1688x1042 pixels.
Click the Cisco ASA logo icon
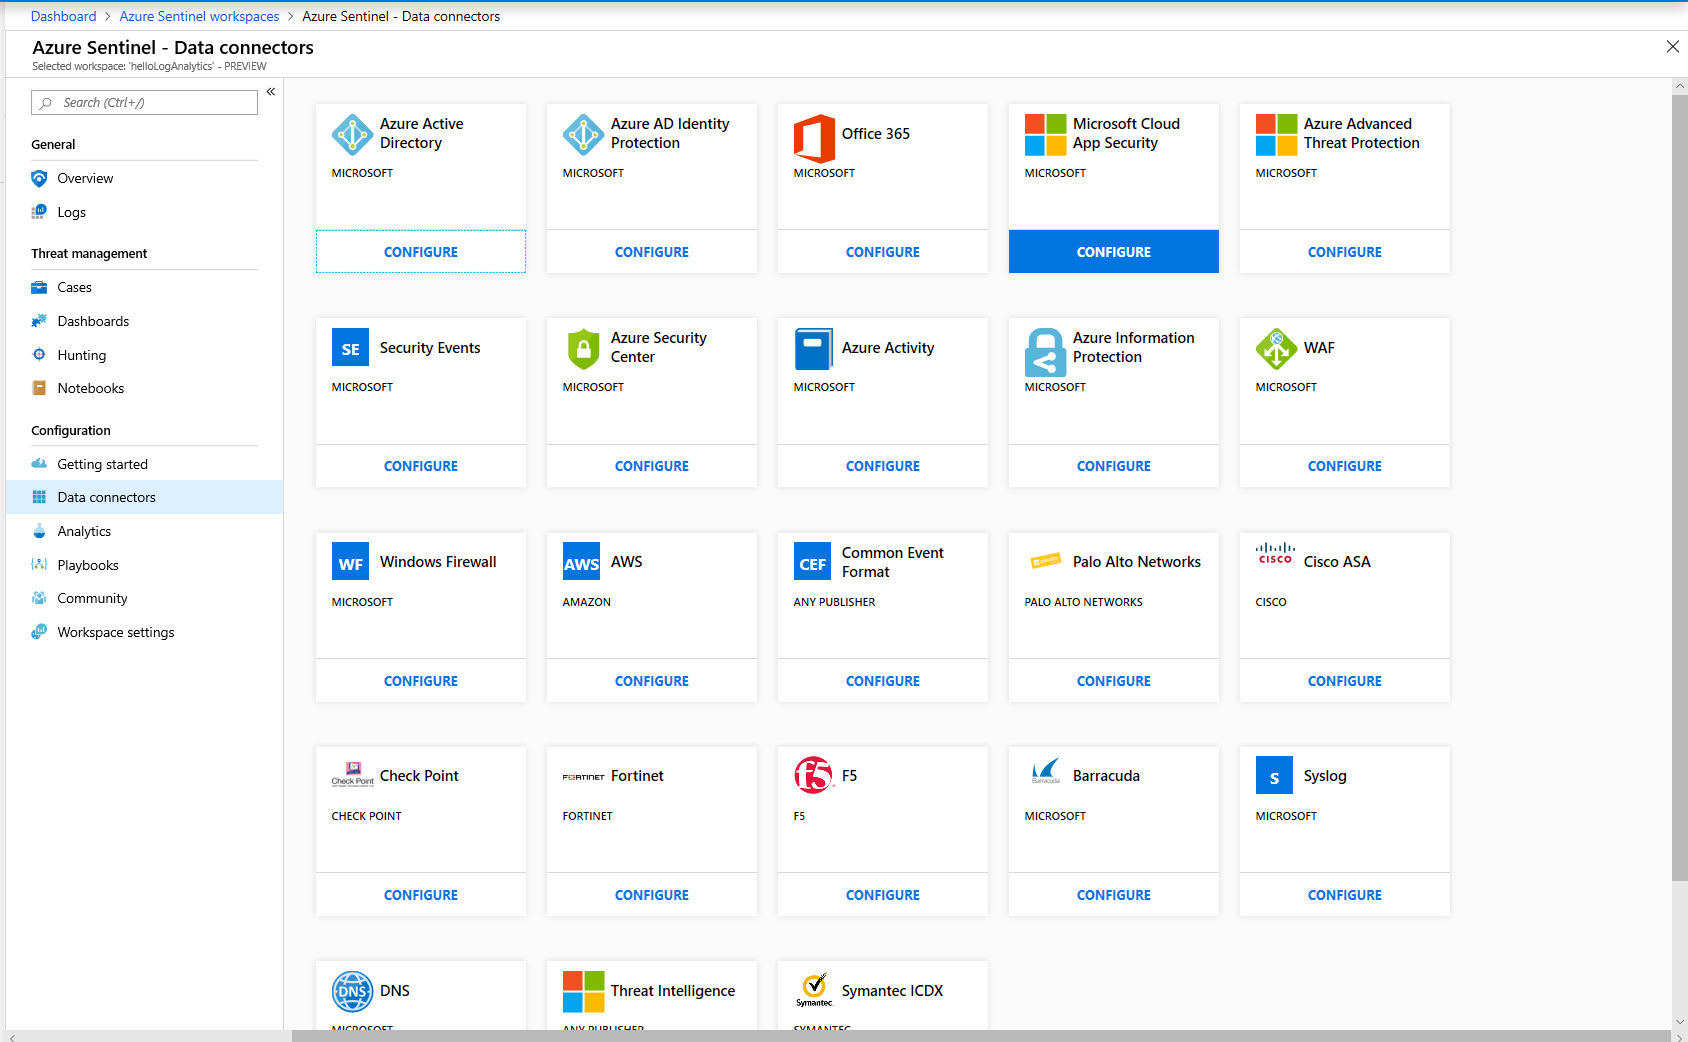1275,554
